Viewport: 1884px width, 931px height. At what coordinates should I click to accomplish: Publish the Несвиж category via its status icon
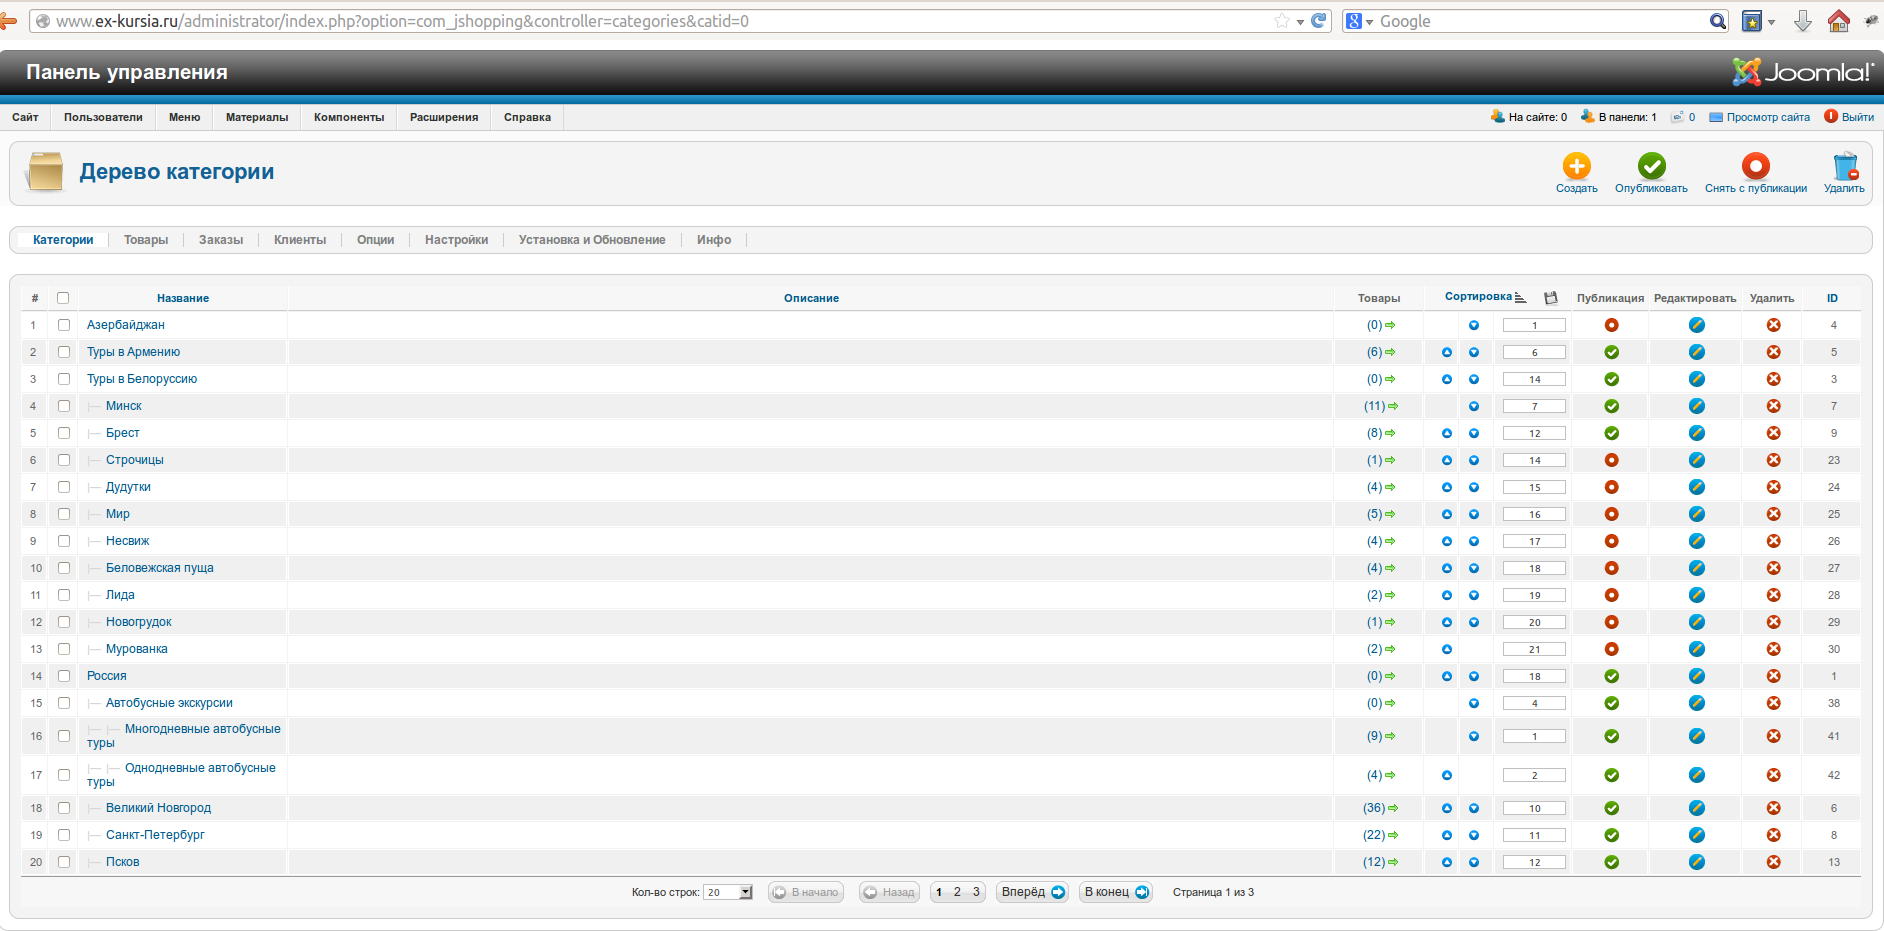click(1611, 541)
